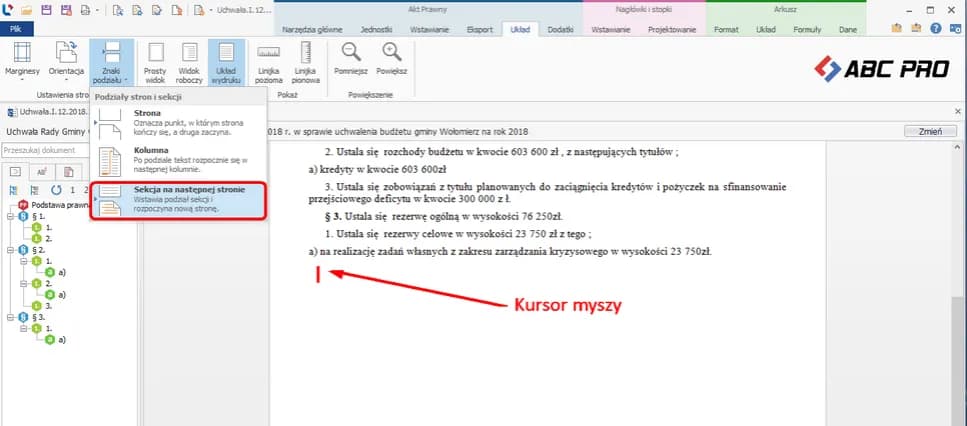The height and width of the screenshot is (426, 967).
Task: Open the dropdown arrow next to print icon
Action: point(97,10)
